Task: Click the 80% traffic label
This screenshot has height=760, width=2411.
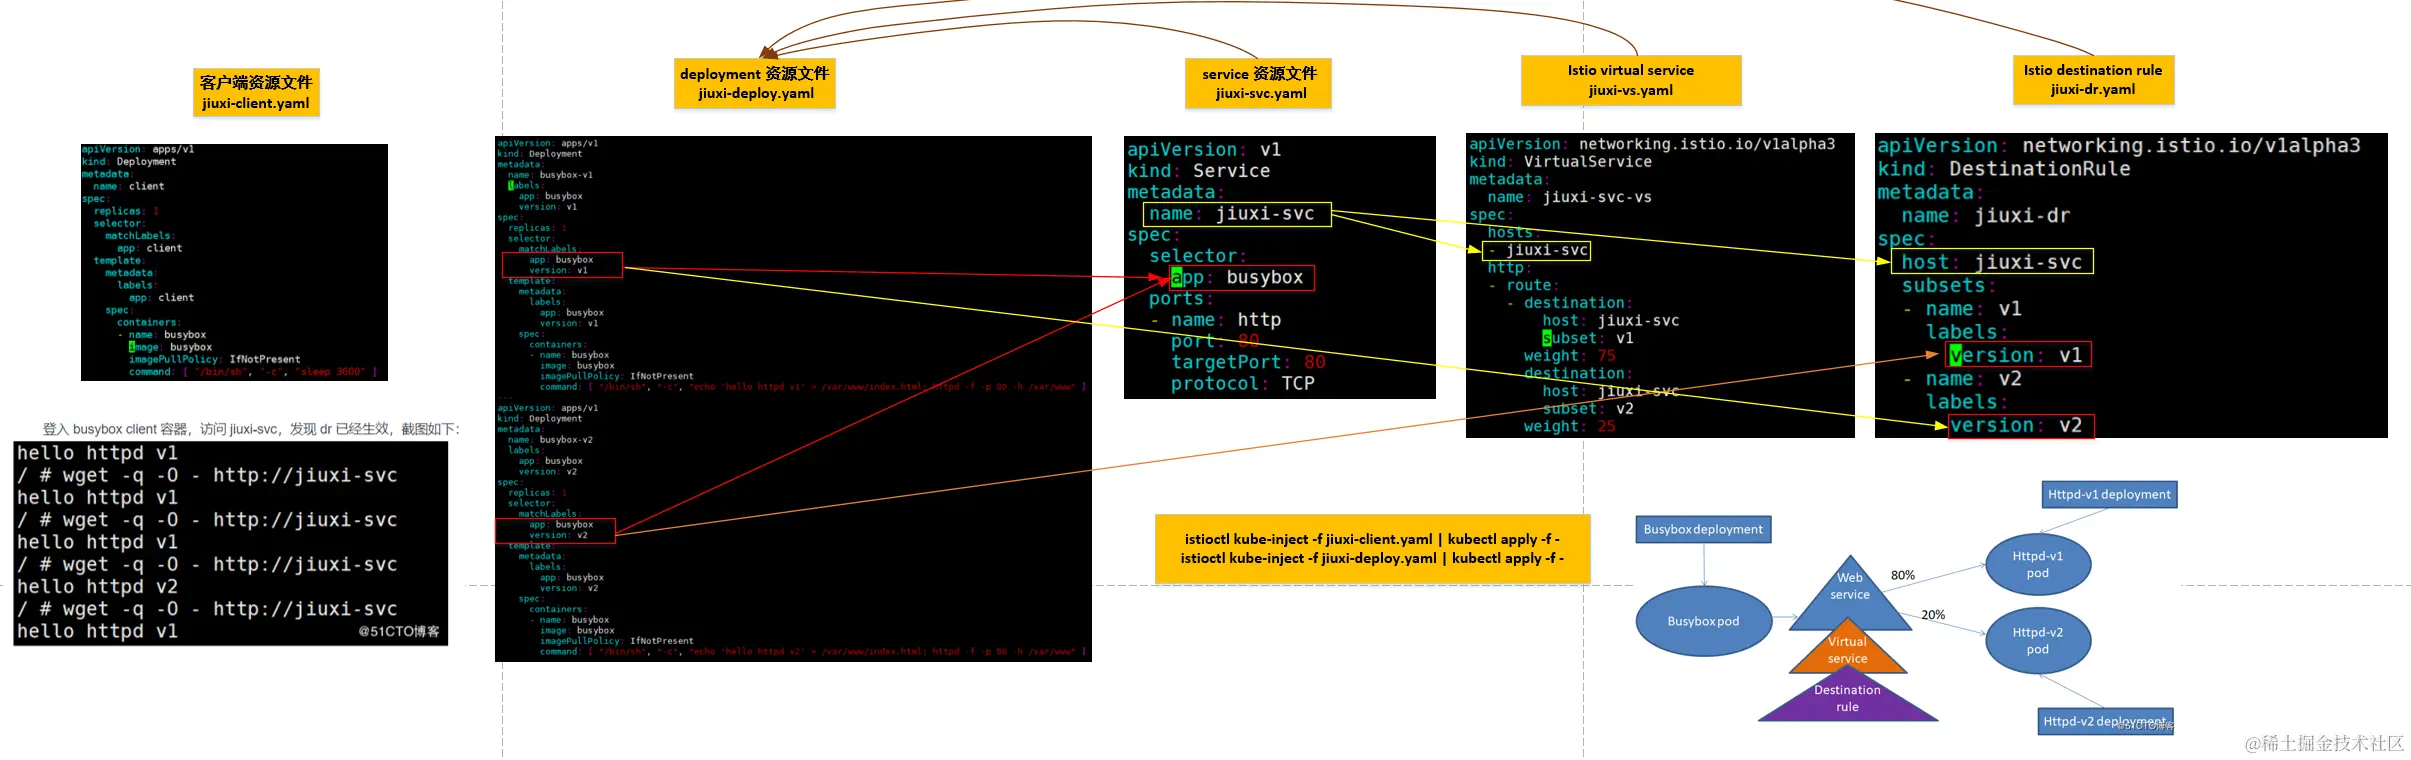Action: pyautogui.click(x=1903, y=575)
